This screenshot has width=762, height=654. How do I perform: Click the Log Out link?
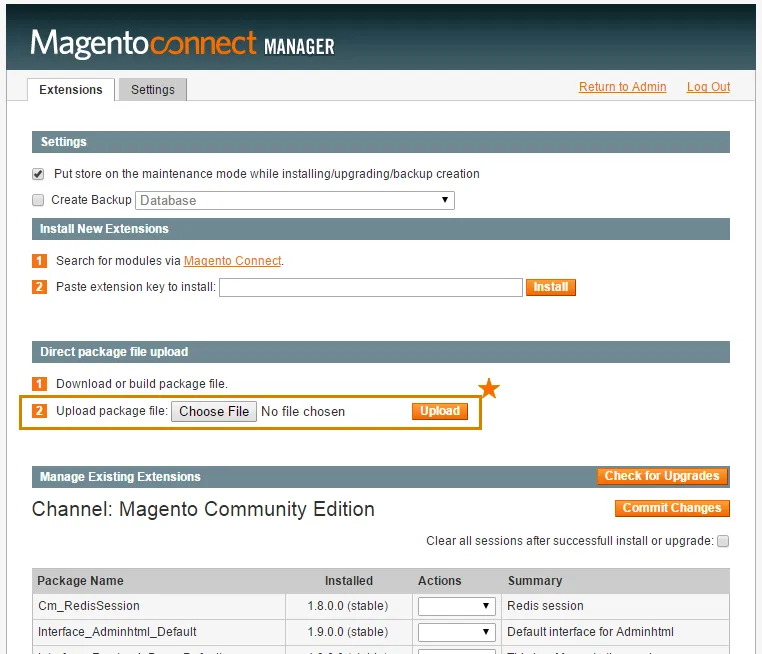coord(708,87)
